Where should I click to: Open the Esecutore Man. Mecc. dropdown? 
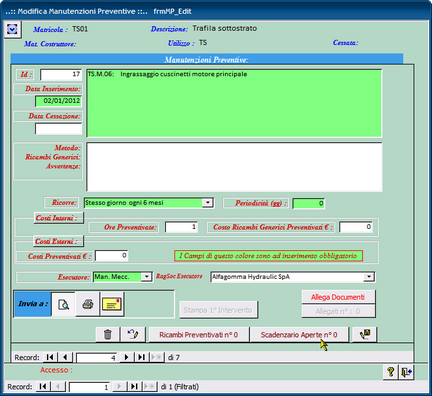[147, 277]
